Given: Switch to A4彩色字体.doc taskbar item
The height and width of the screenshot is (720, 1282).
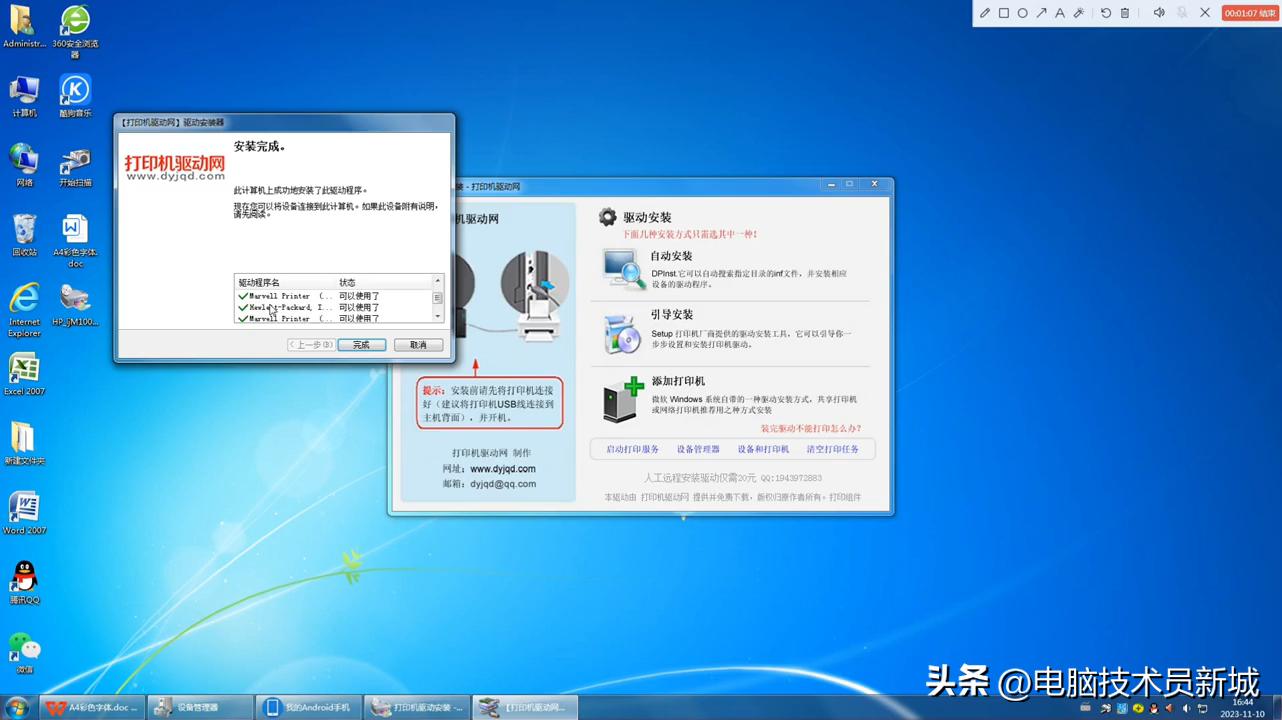Looking at the screenshot, I should [x=92, y=707].
